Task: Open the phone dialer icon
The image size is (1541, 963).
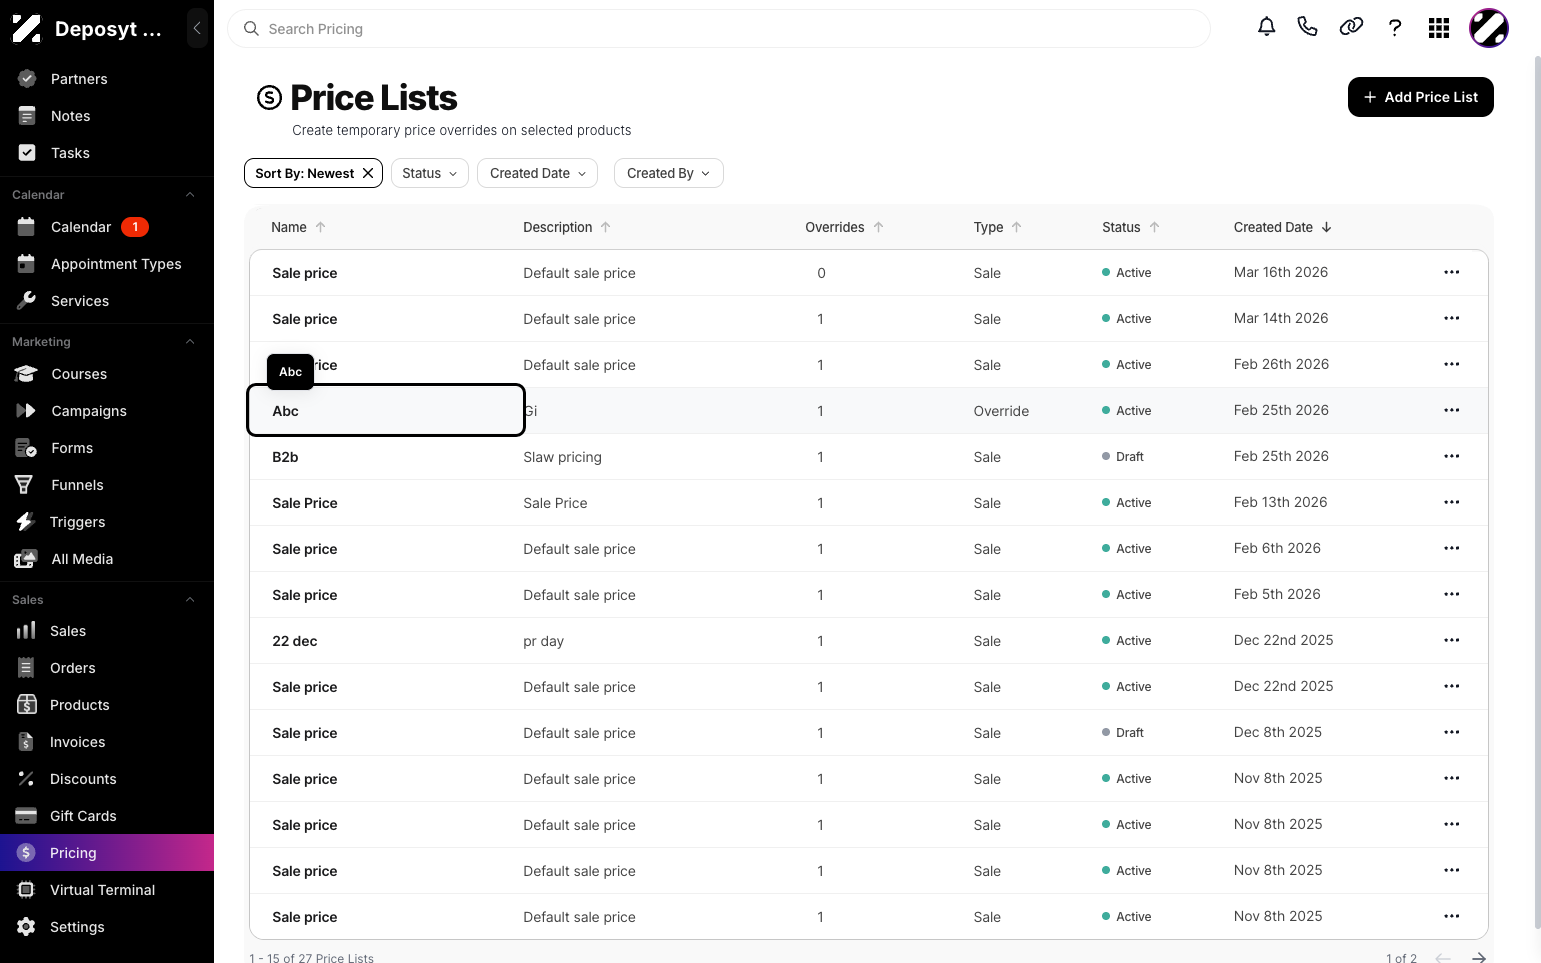Action: pyautogui.click(x=1307, y=27)
